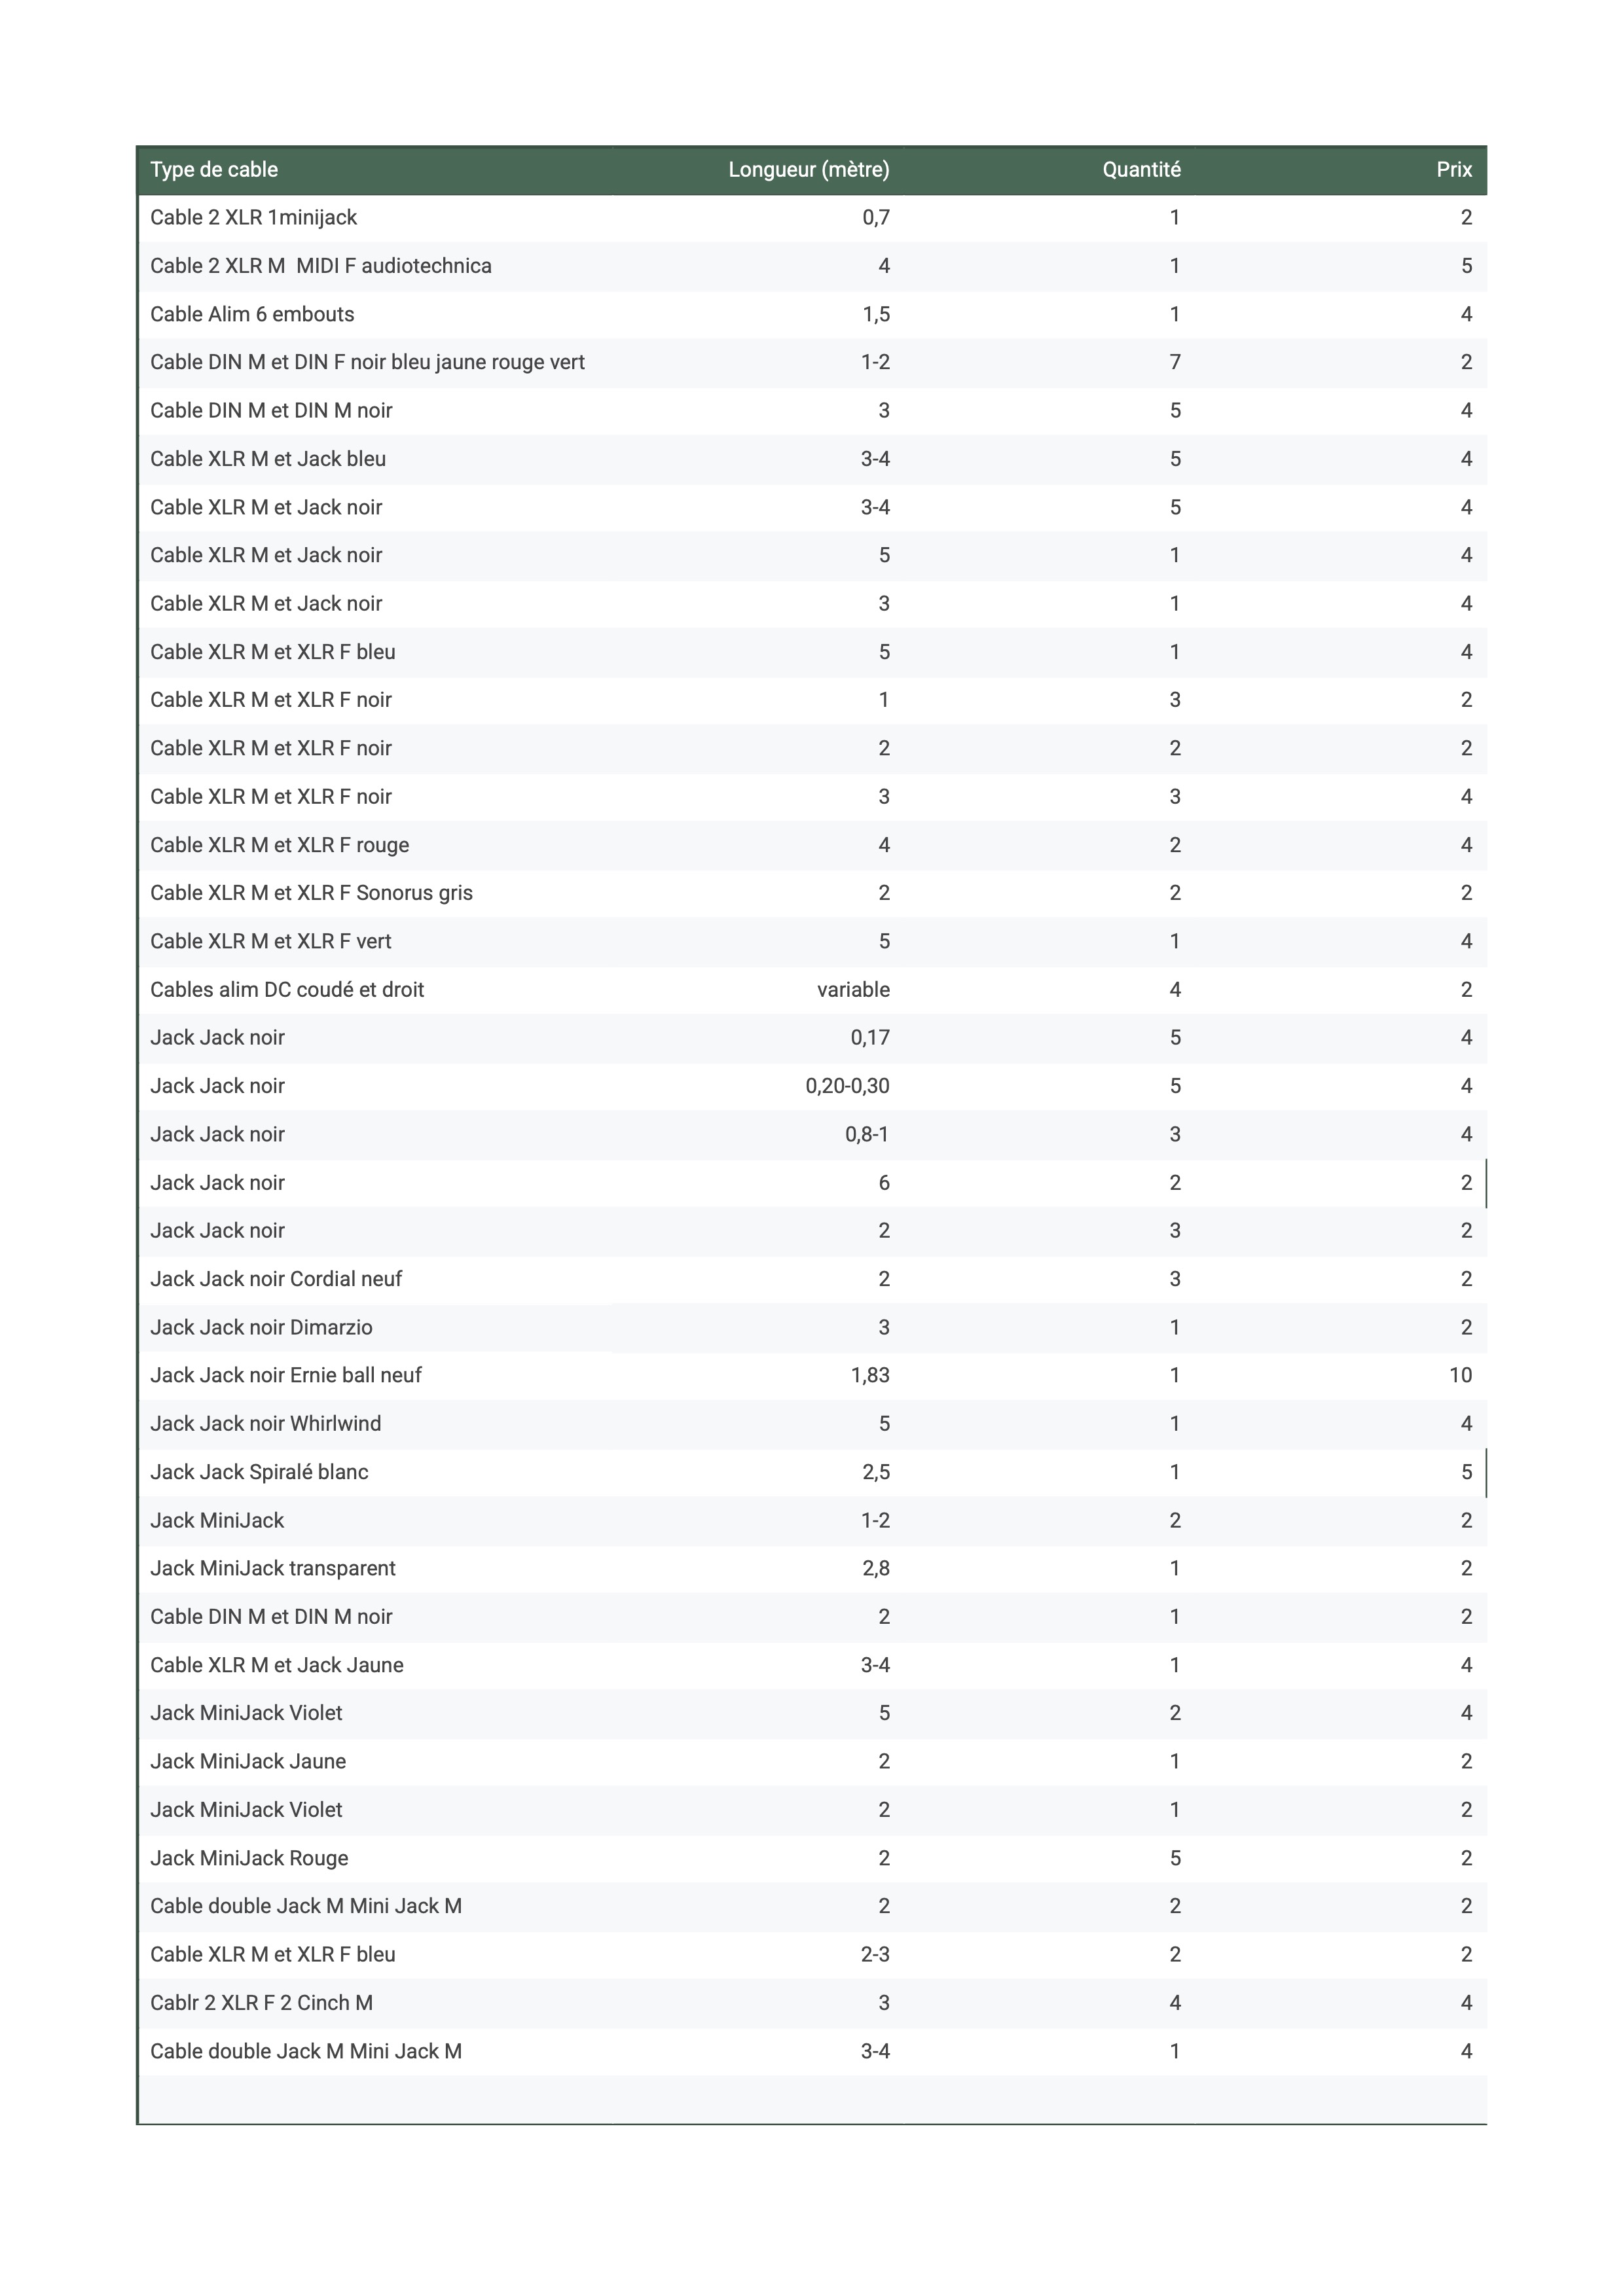Select the price cell showing 10
This screenshot has height=2296, width=1623.
point(1460,1375)
